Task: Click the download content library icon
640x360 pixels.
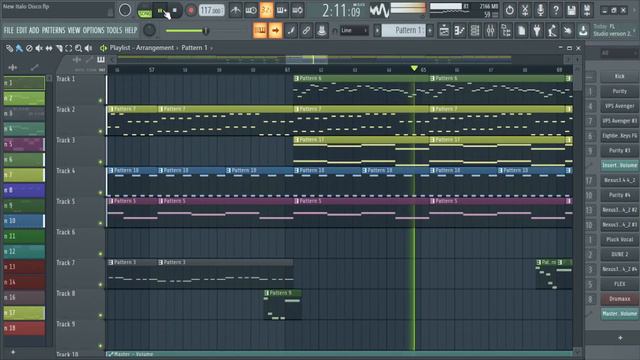Action: (583, 31)
